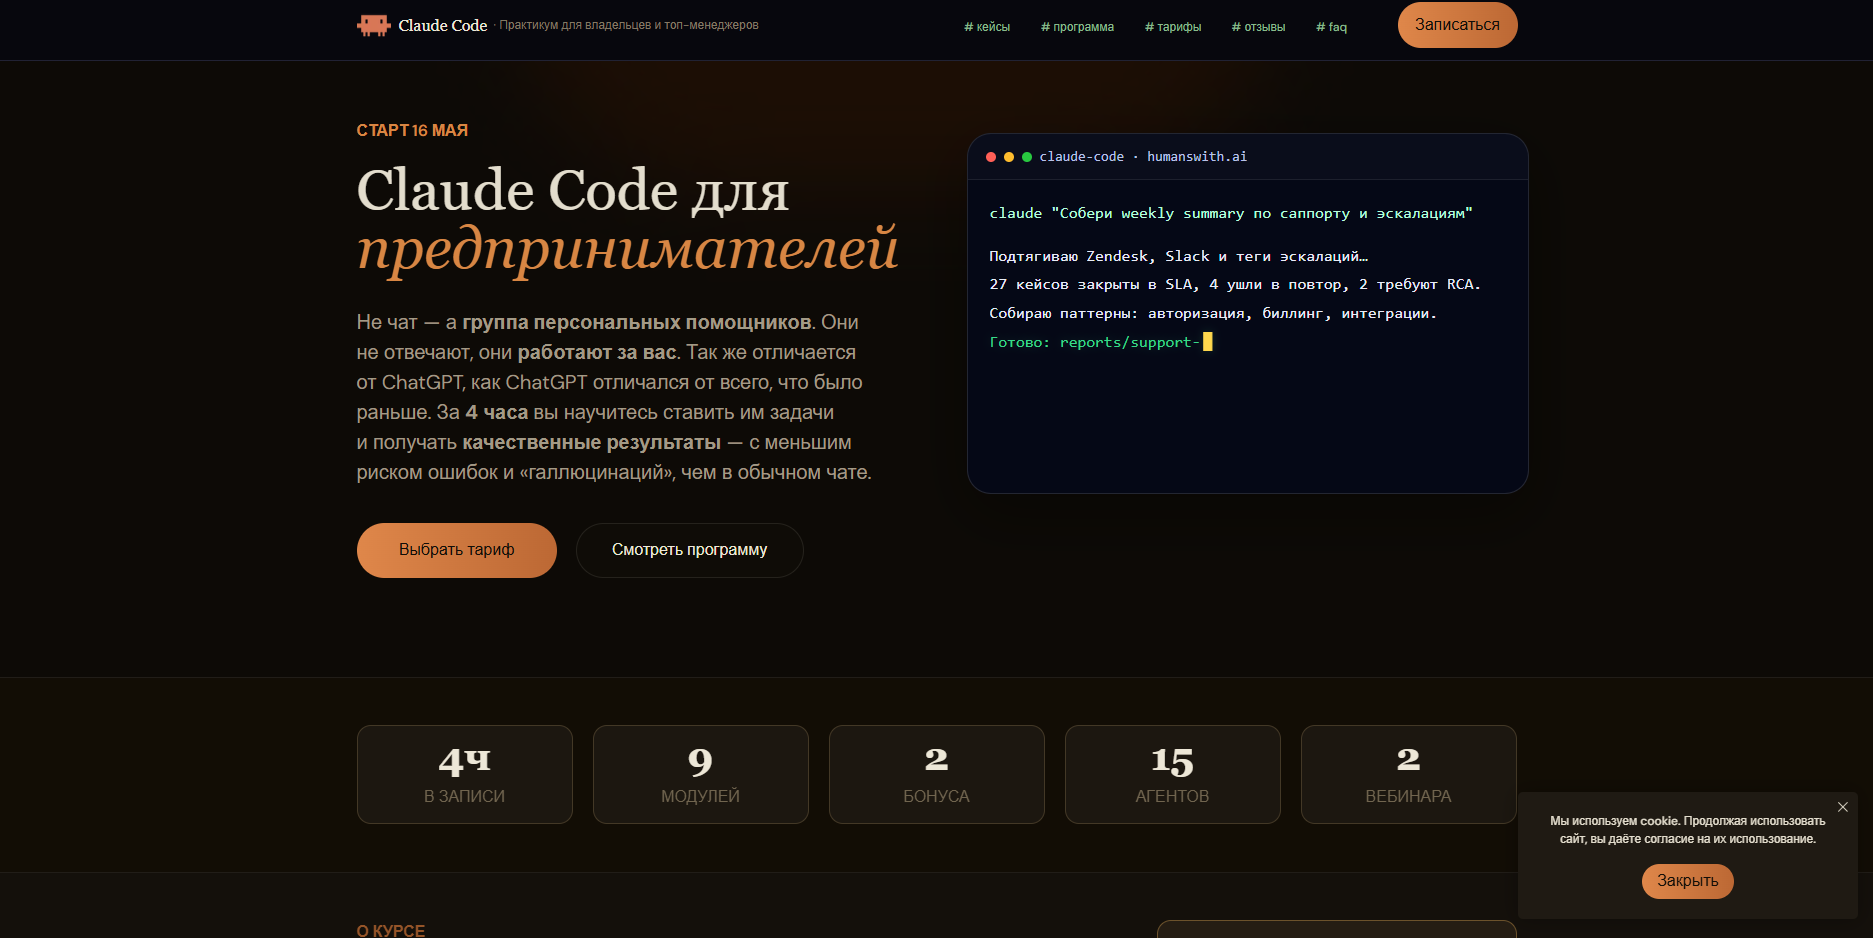This screenshot has width=1873, height=938.
Task: Click the О КУРСЕ section label
Action: pos(391,931)
